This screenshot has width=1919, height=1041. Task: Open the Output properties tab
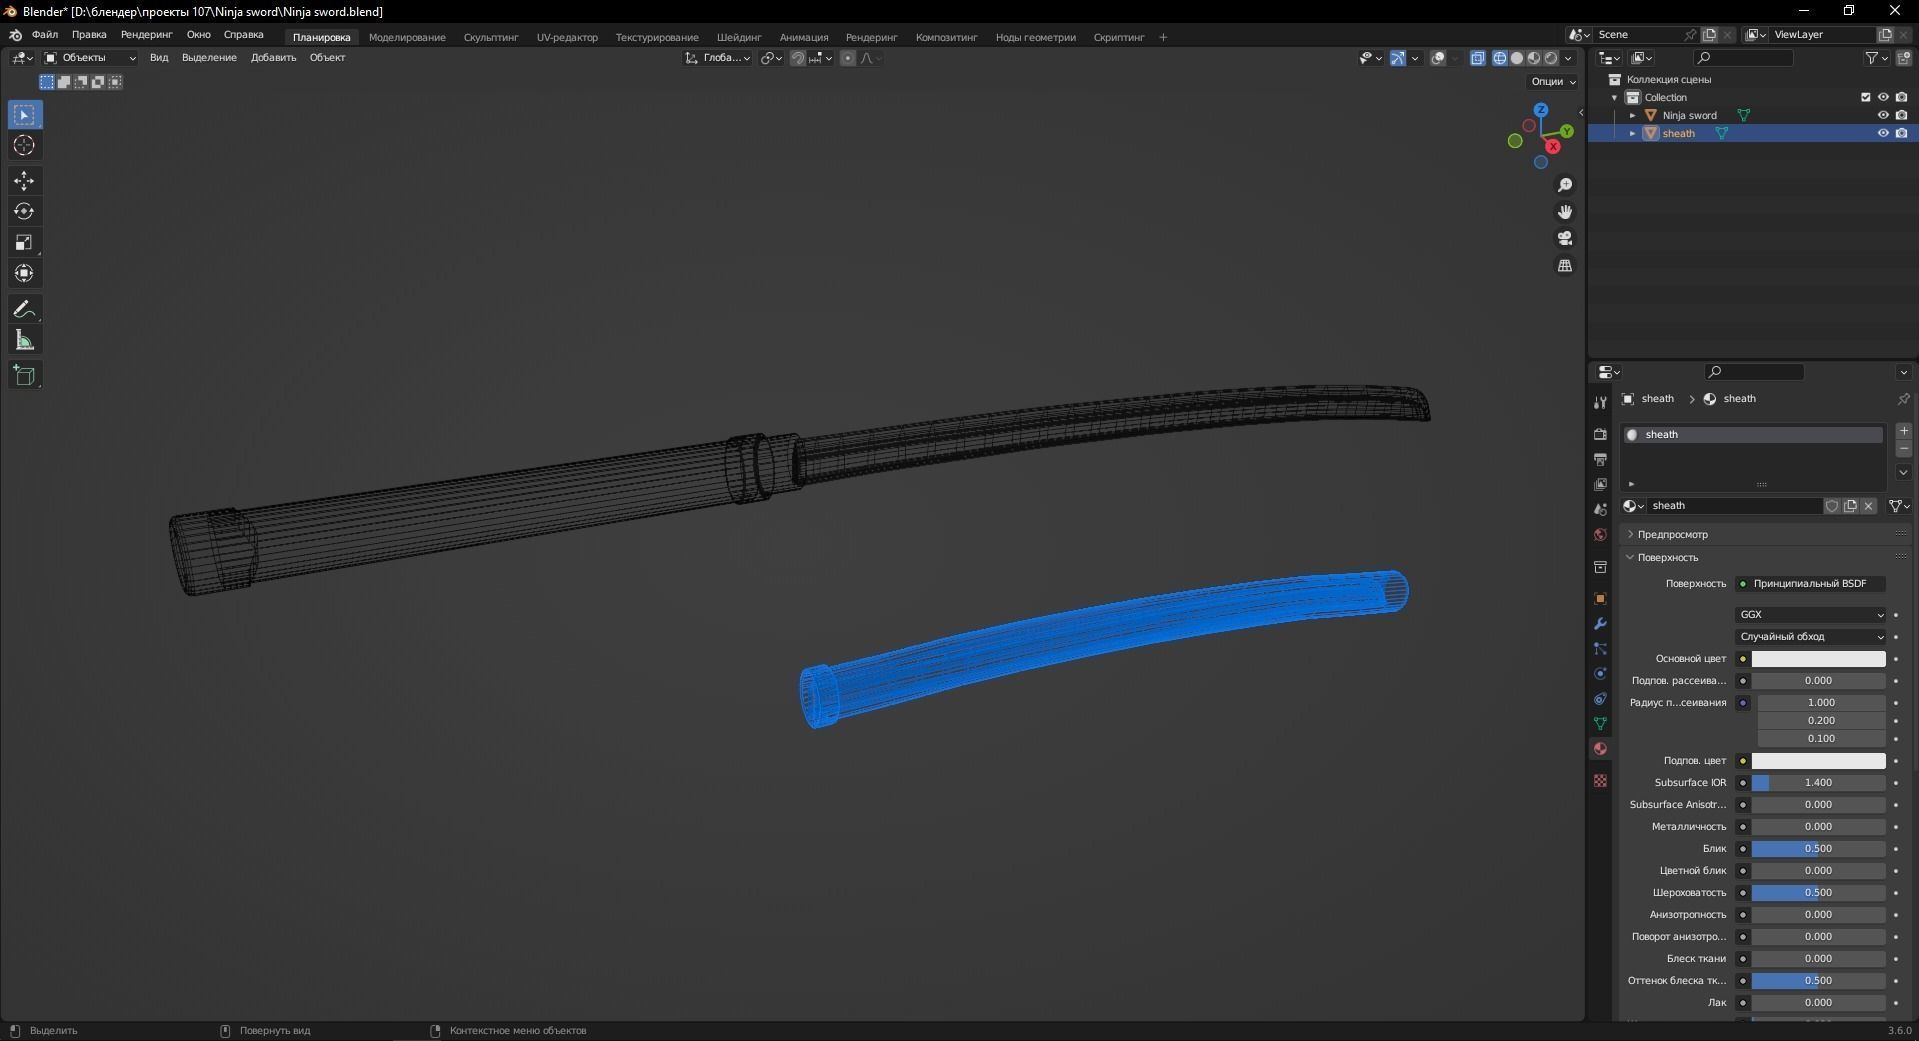tap(1600, 459)
